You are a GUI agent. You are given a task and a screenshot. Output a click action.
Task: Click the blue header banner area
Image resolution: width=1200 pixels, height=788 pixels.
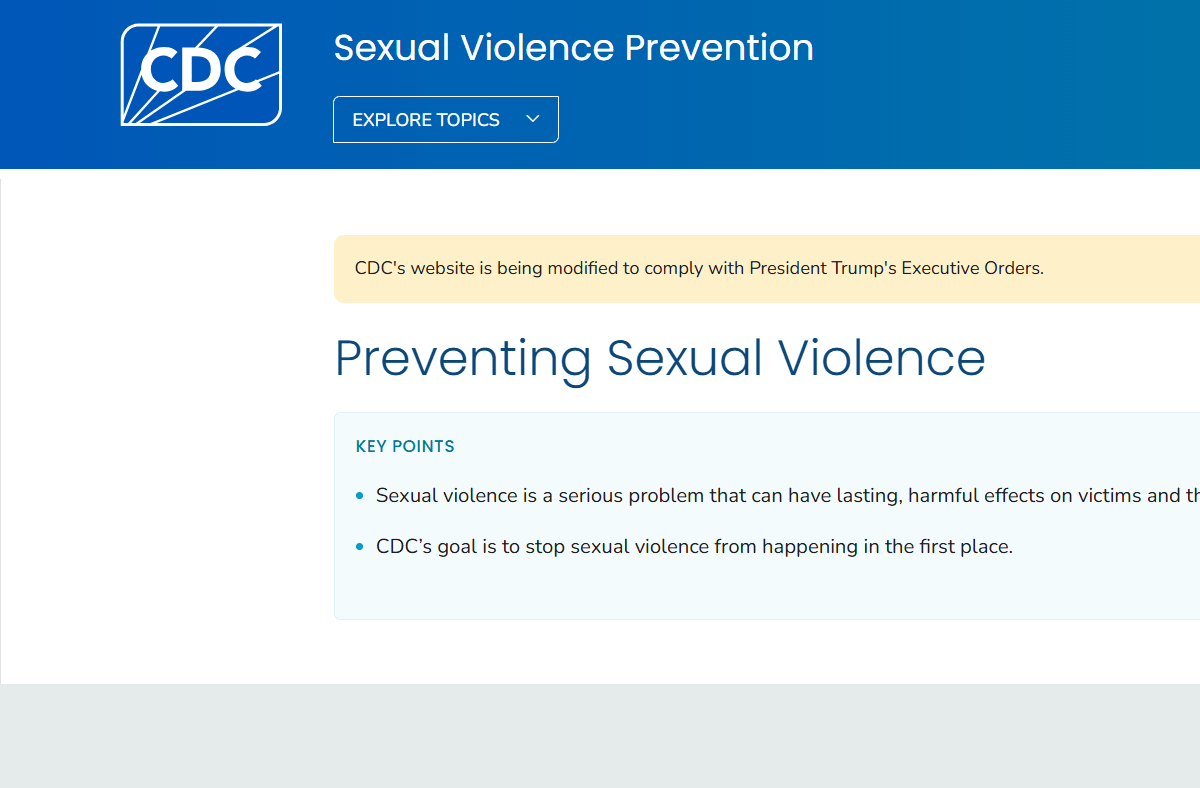pyautogui.click(x=900, y=84)
